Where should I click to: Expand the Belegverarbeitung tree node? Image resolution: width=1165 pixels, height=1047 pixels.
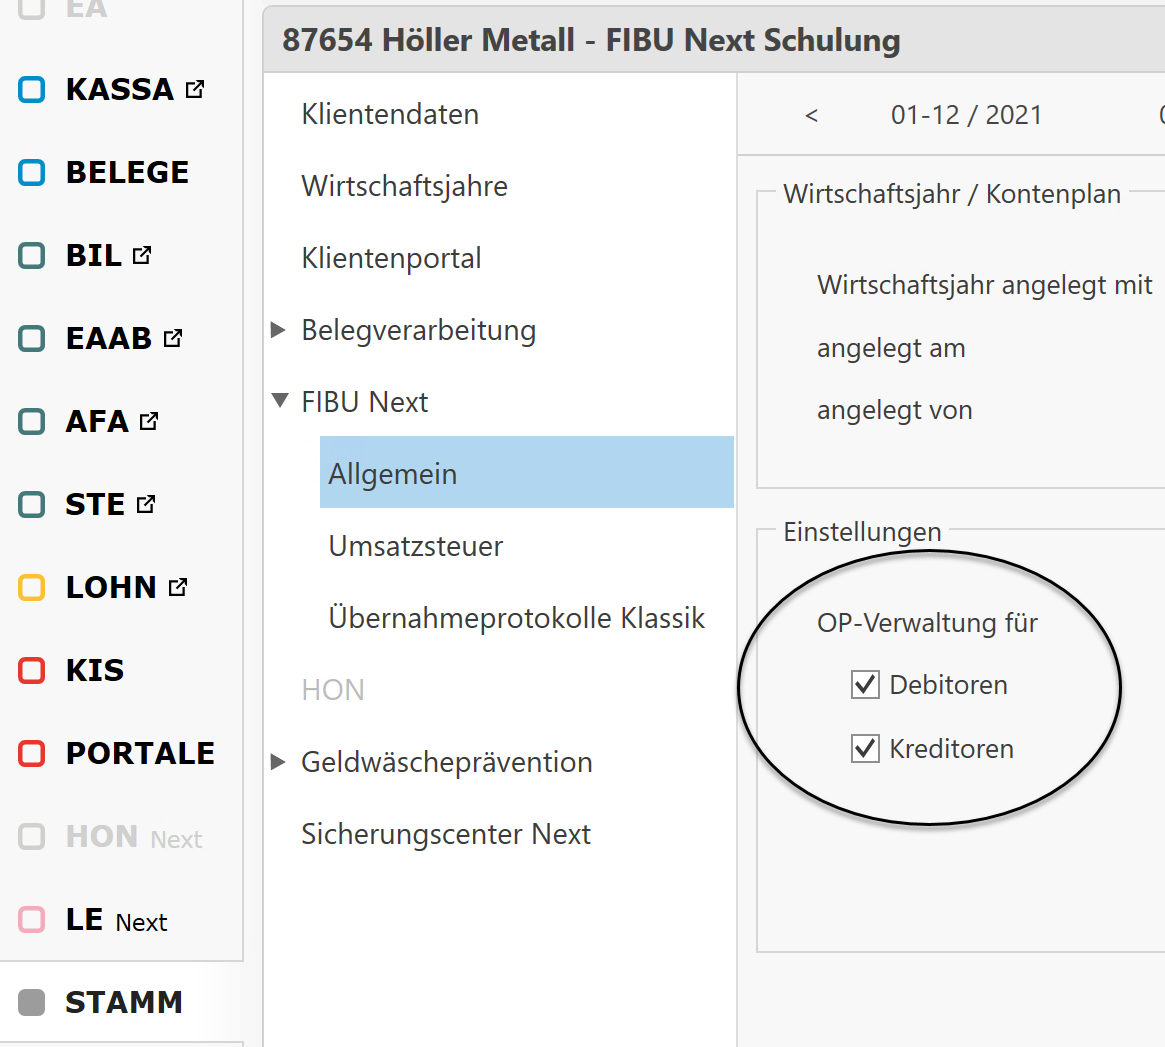coord(279,330)
